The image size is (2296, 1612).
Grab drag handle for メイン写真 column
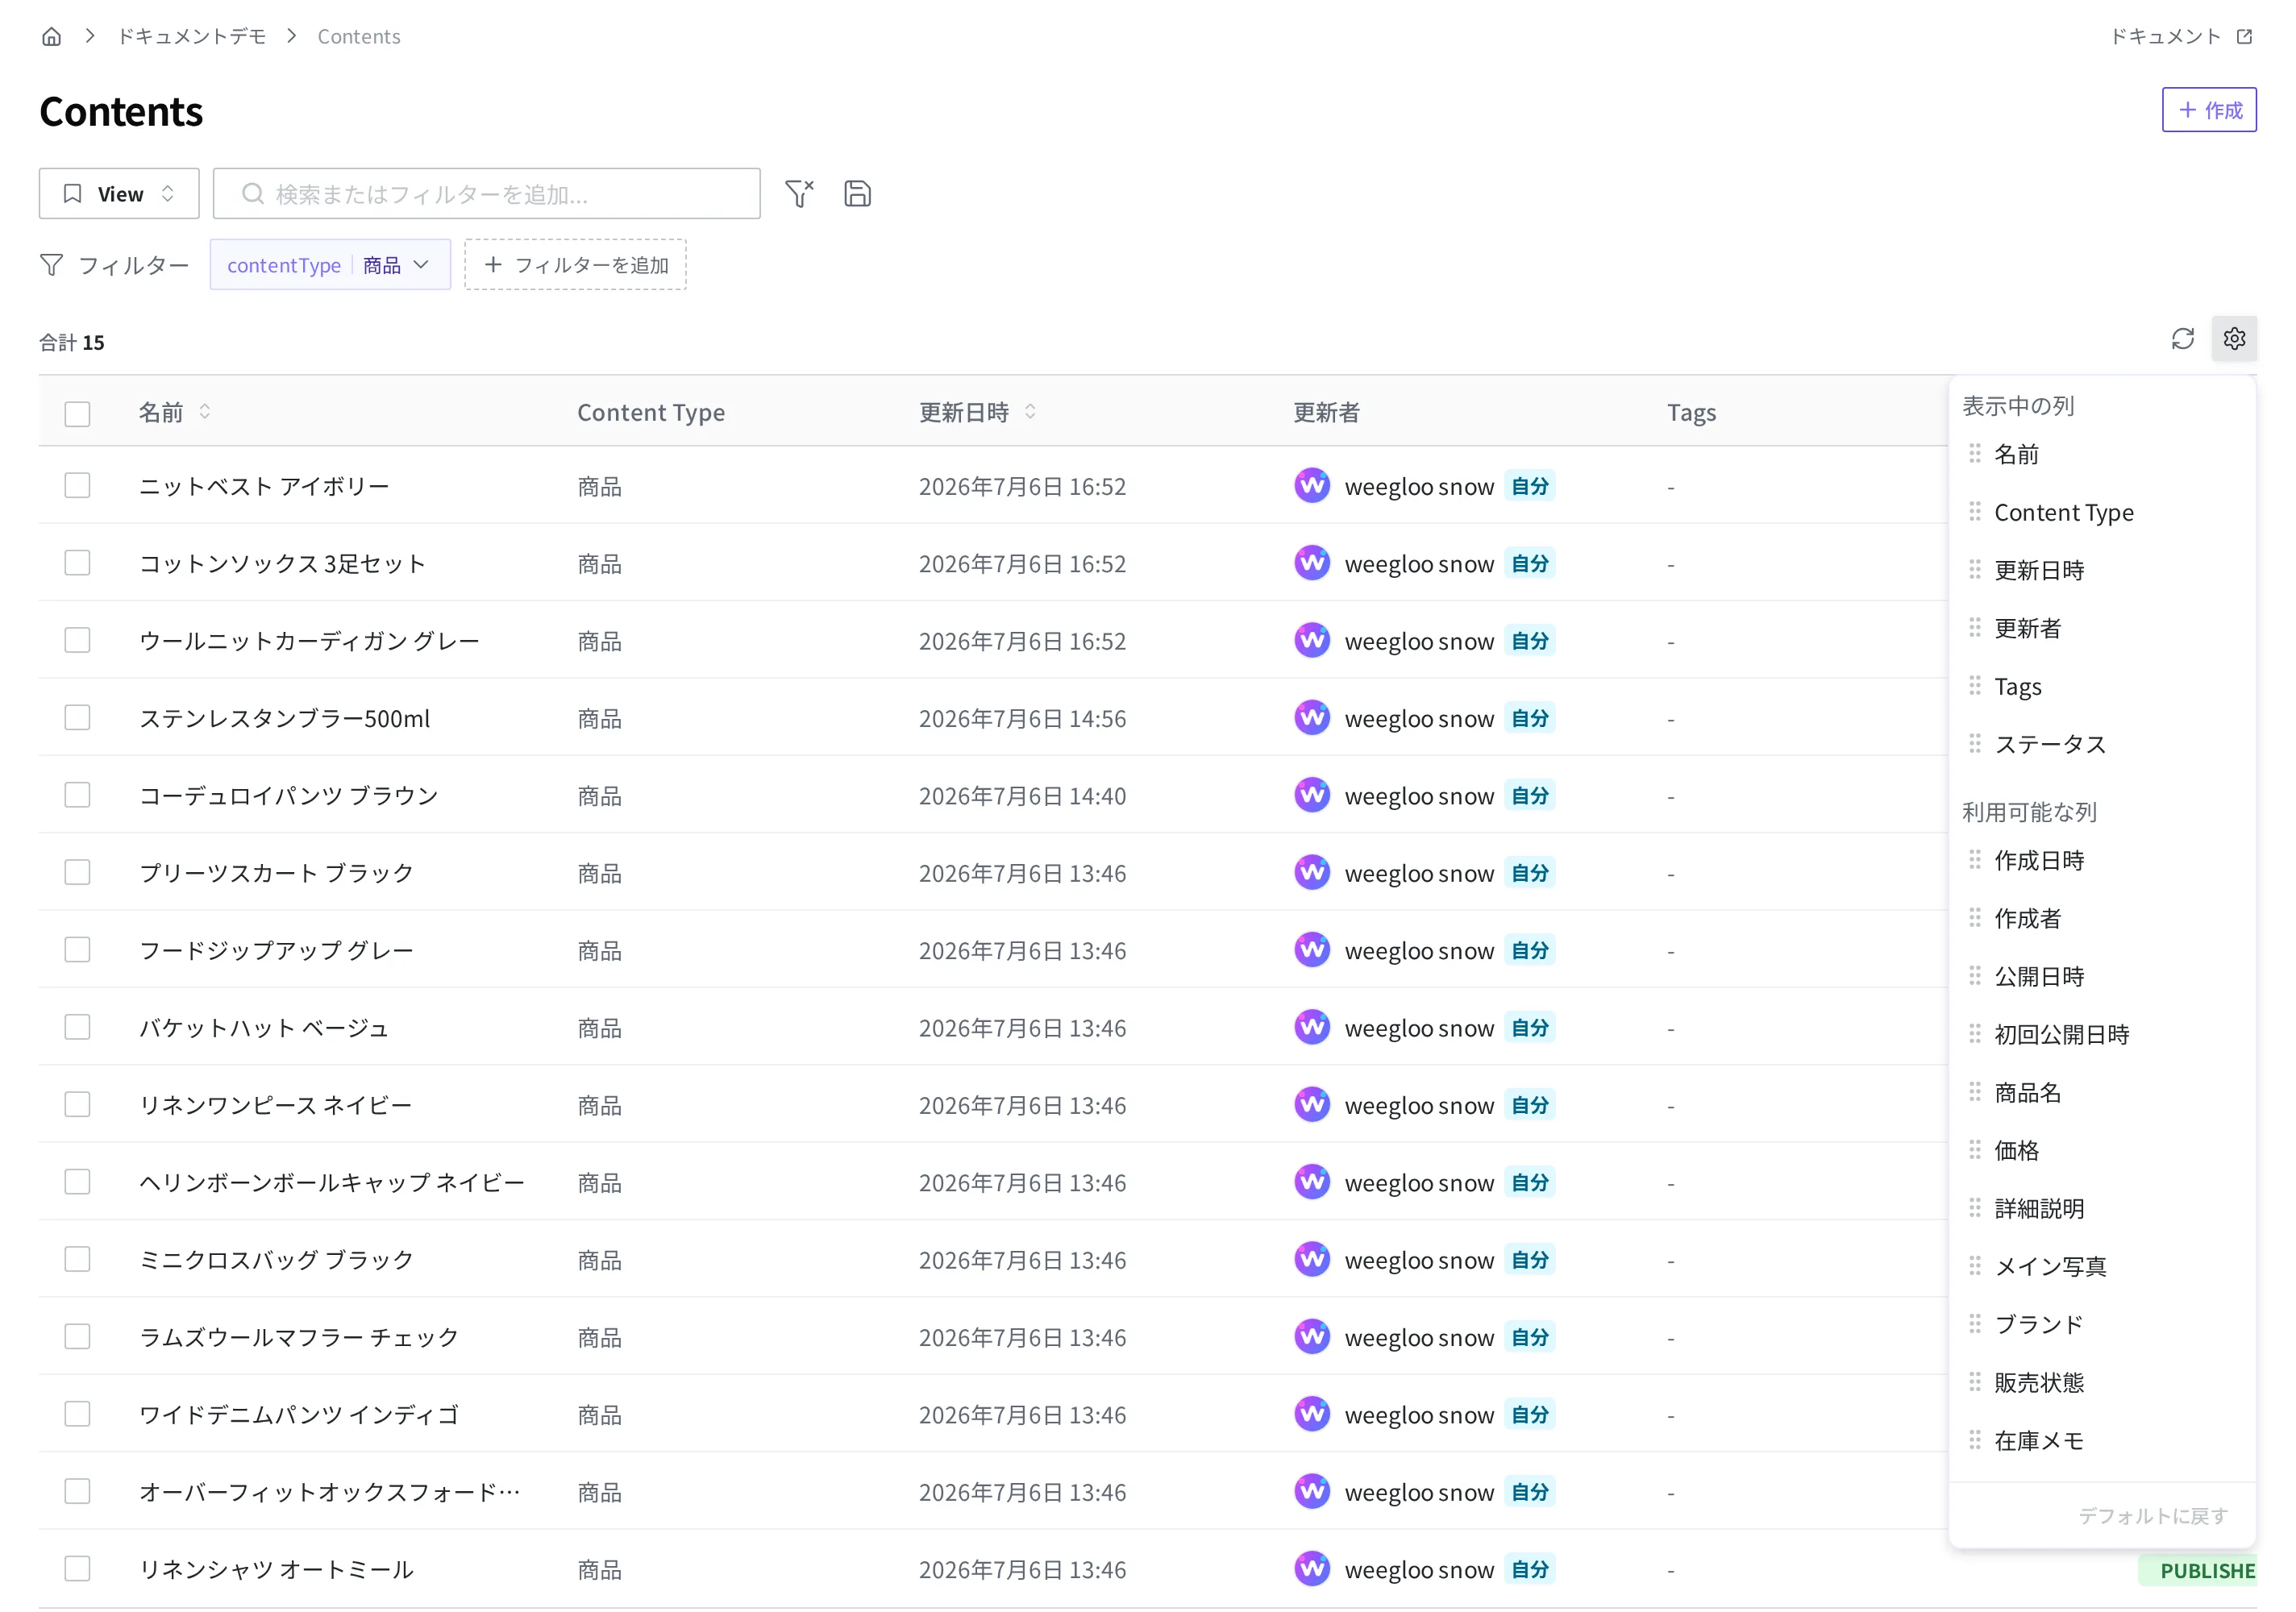click(x=1974, y=1266)
